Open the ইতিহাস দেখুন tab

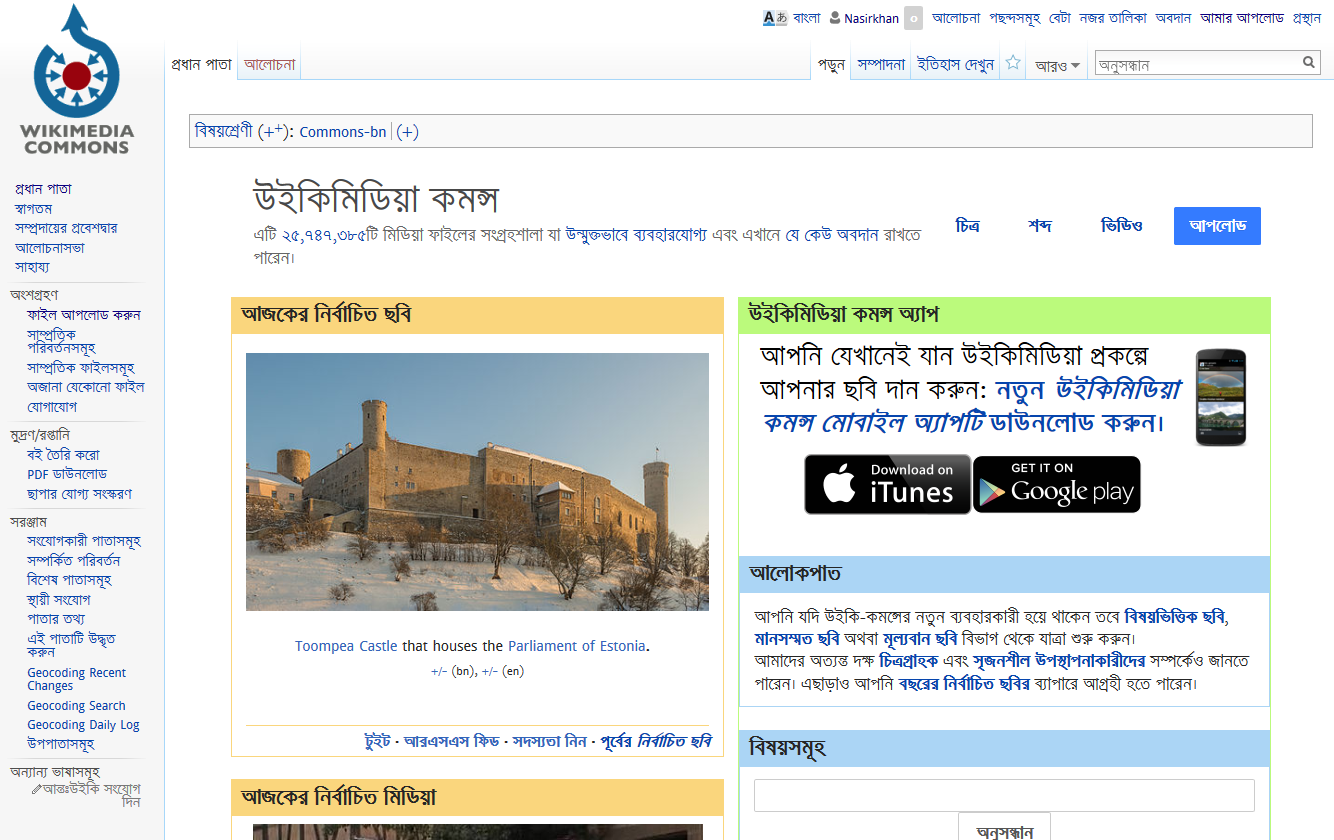coord(953,62)
